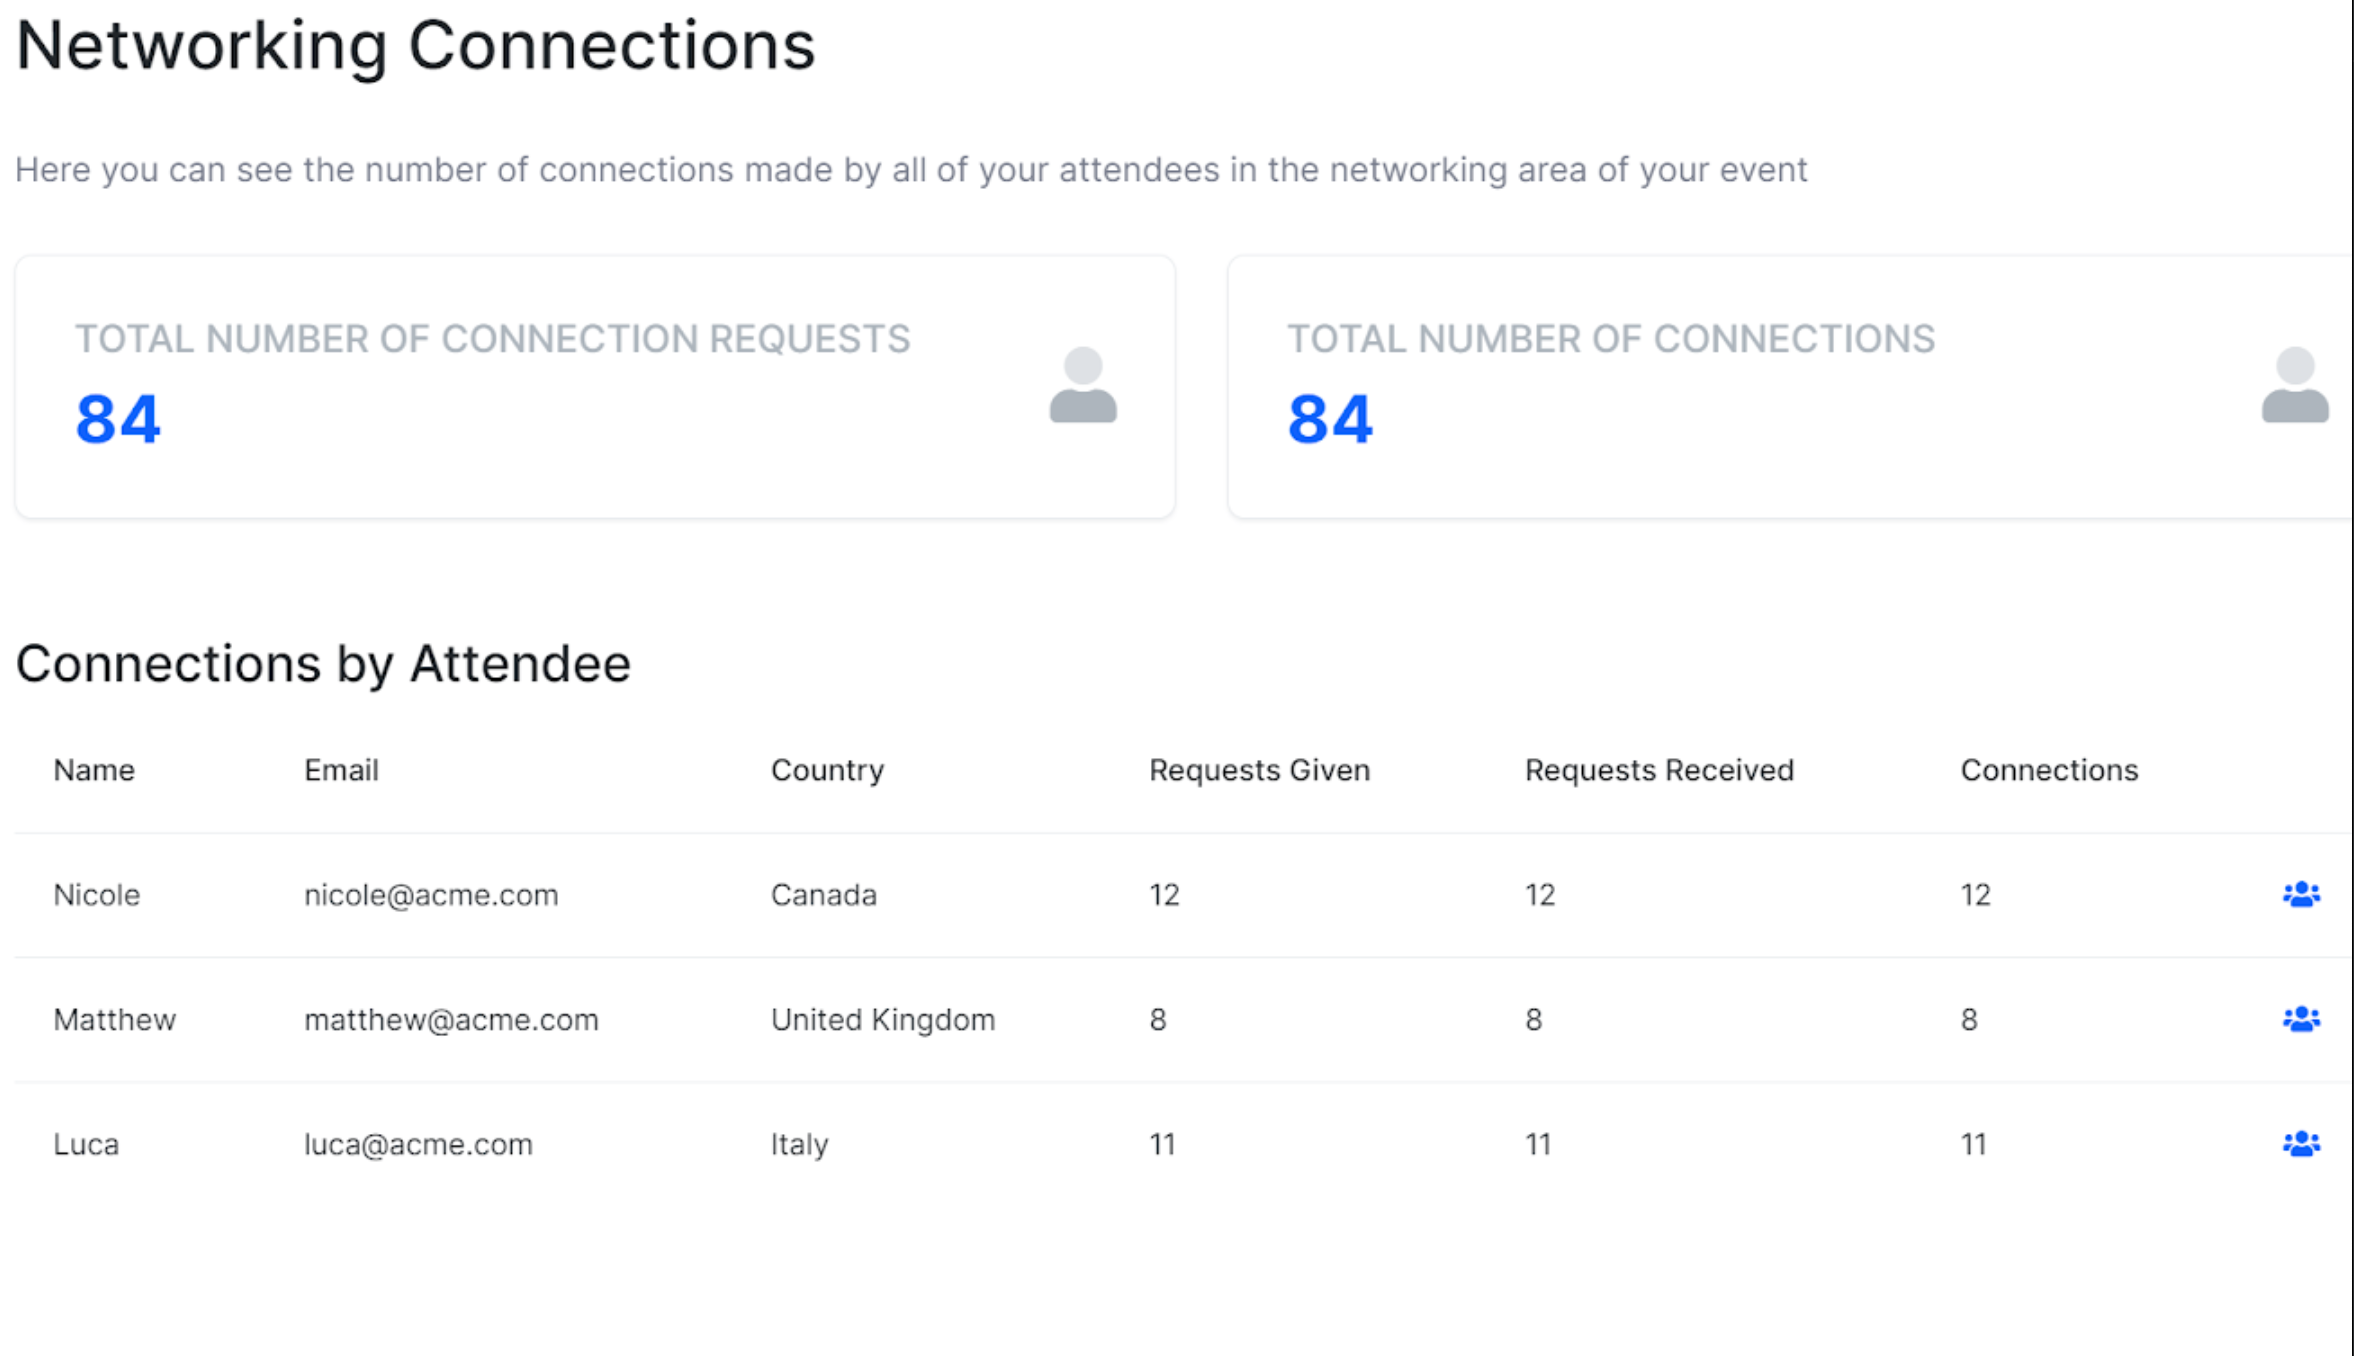Click the Total Number of Connections card title
This screenshot has width=2354, height=1356.
tap(1610, 339)
